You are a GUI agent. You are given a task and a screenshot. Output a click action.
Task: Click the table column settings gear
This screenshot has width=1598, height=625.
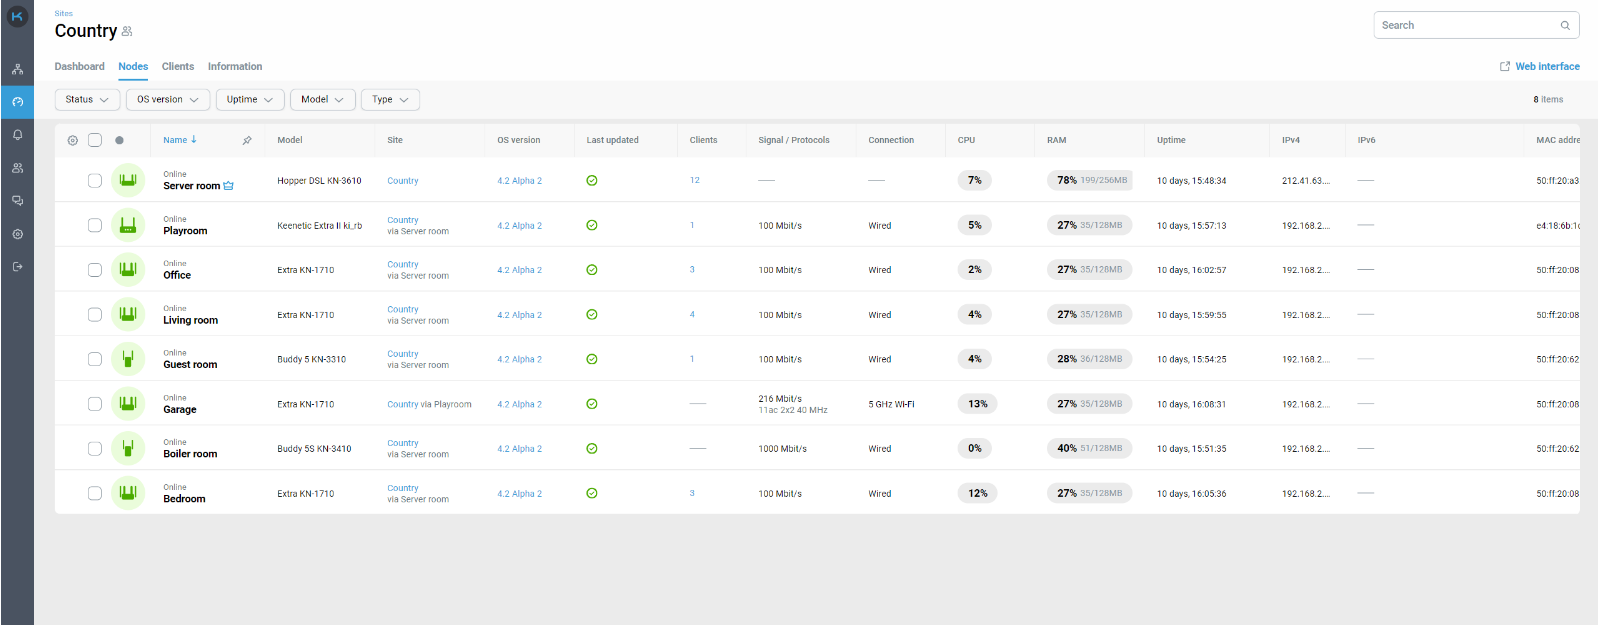click(x=72, y=140)
